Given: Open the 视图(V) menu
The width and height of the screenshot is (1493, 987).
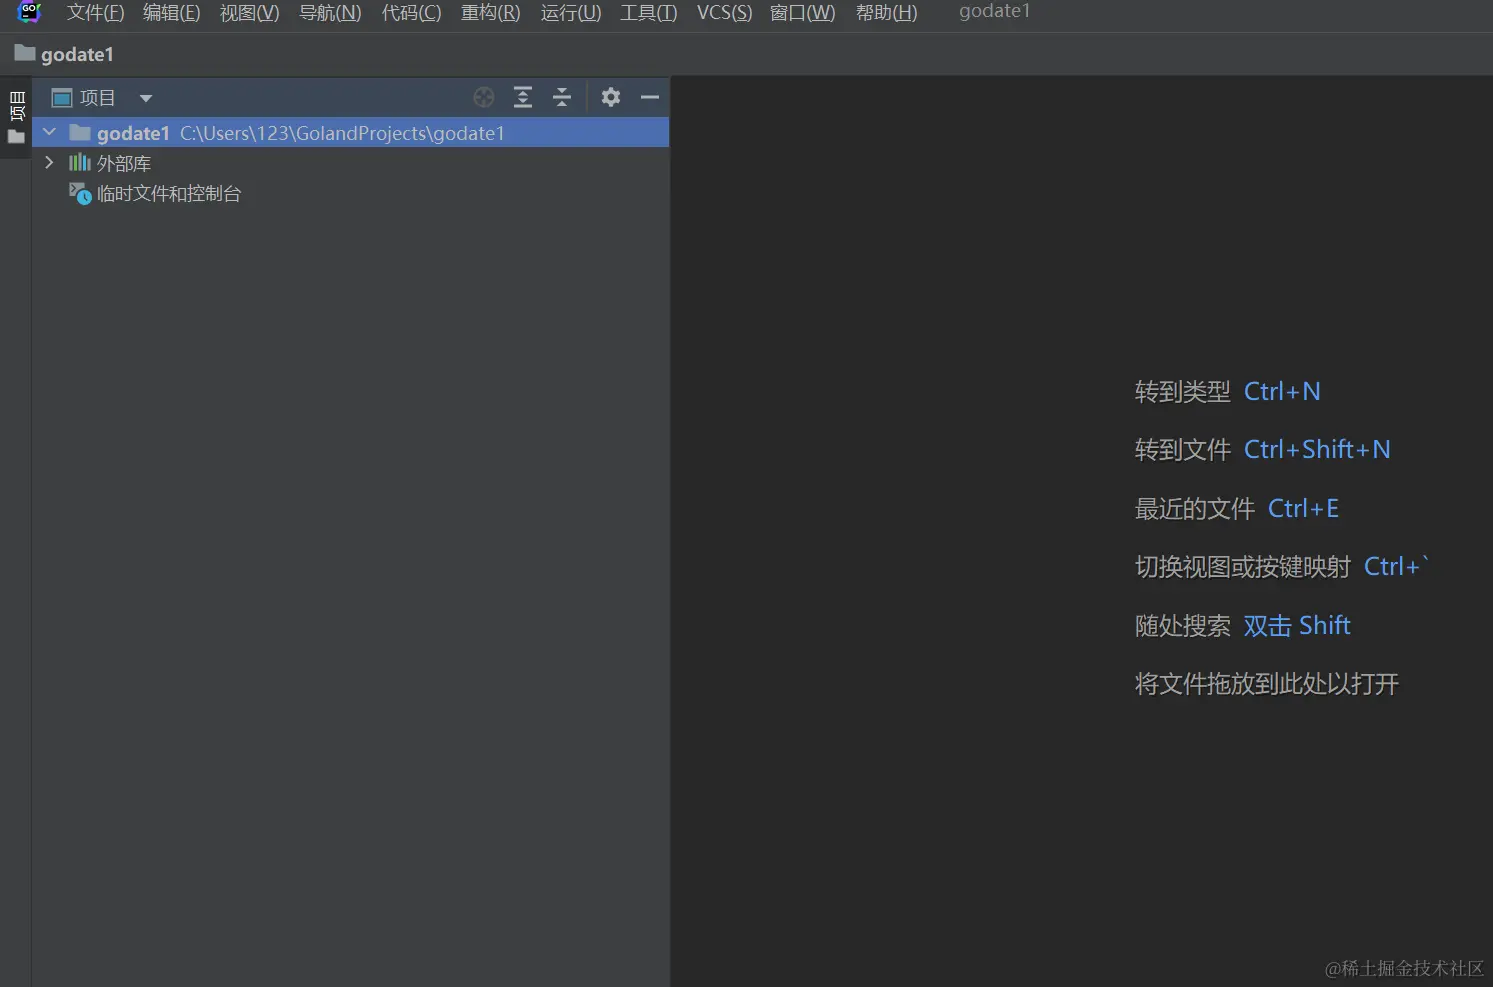Looking at the screenshot, I should point(250,13).
